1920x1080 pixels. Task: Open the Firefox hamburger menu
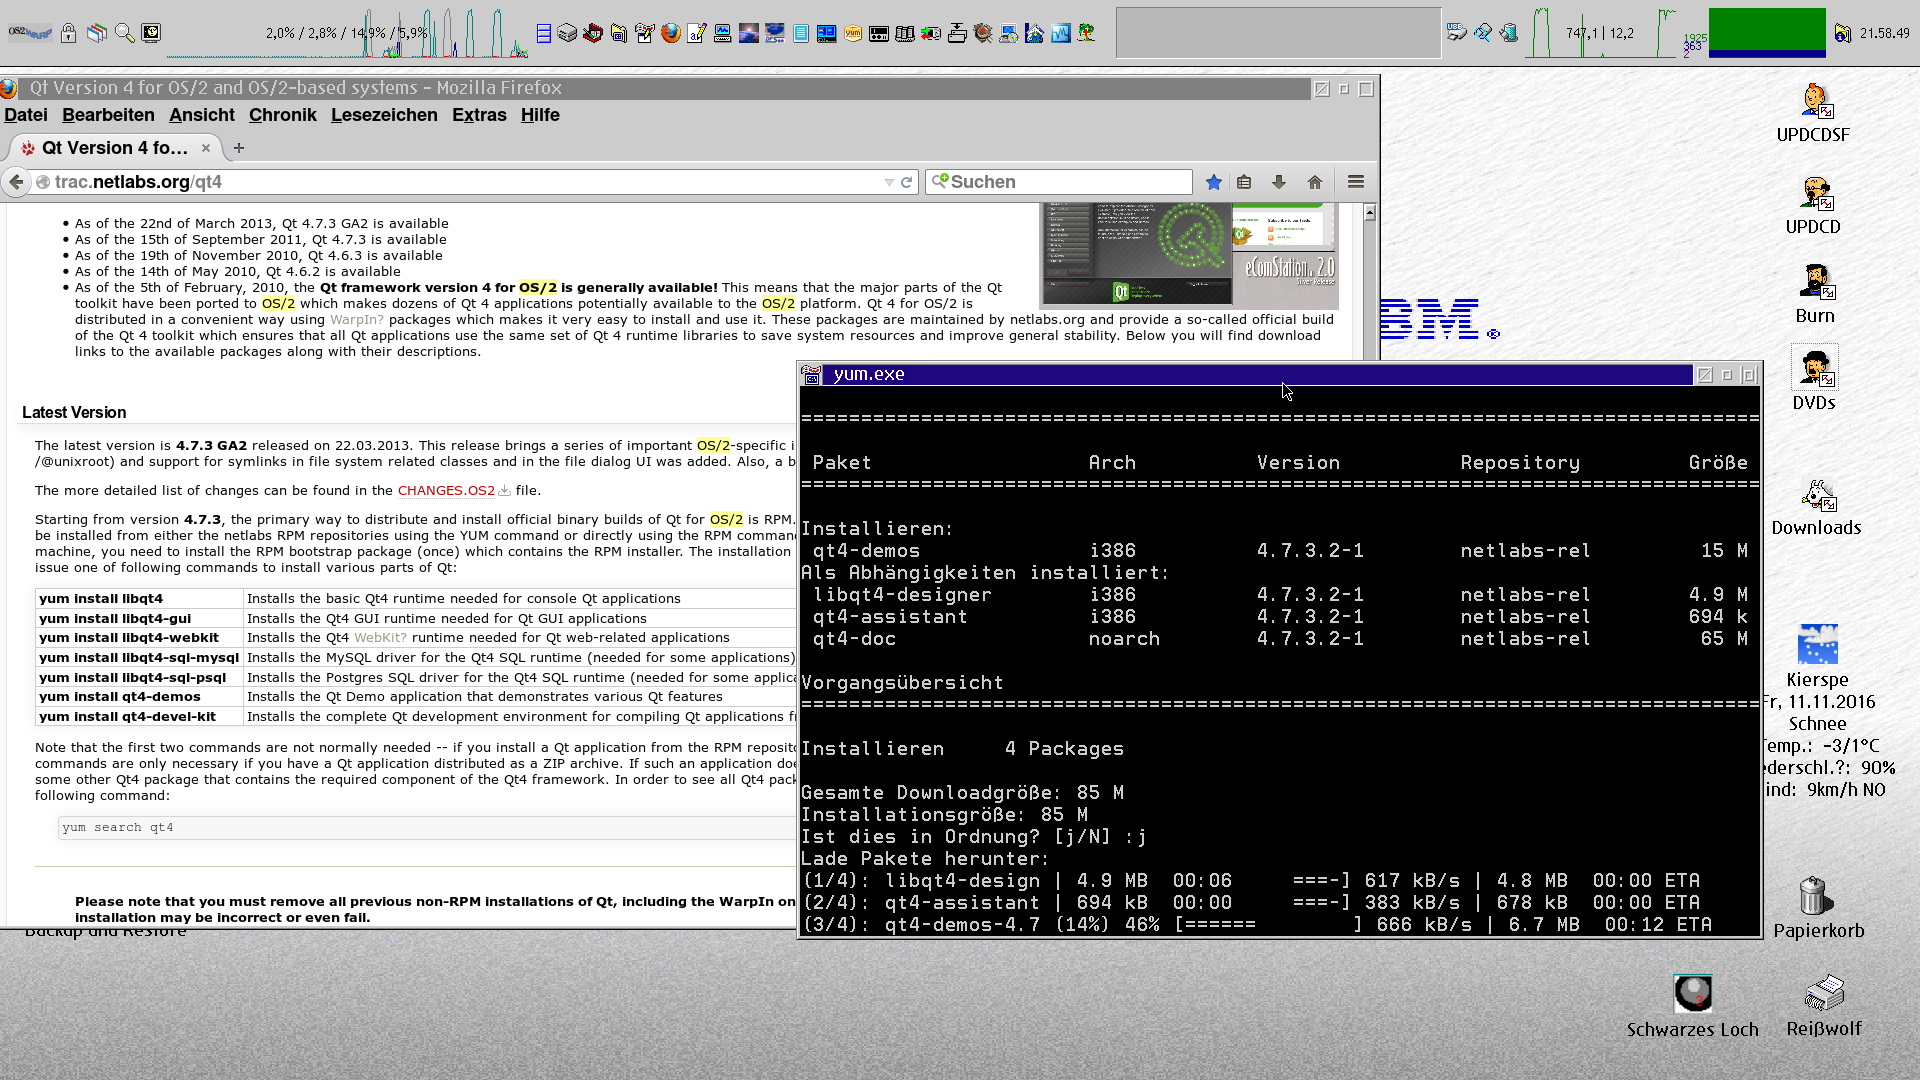click(1356, 182)
